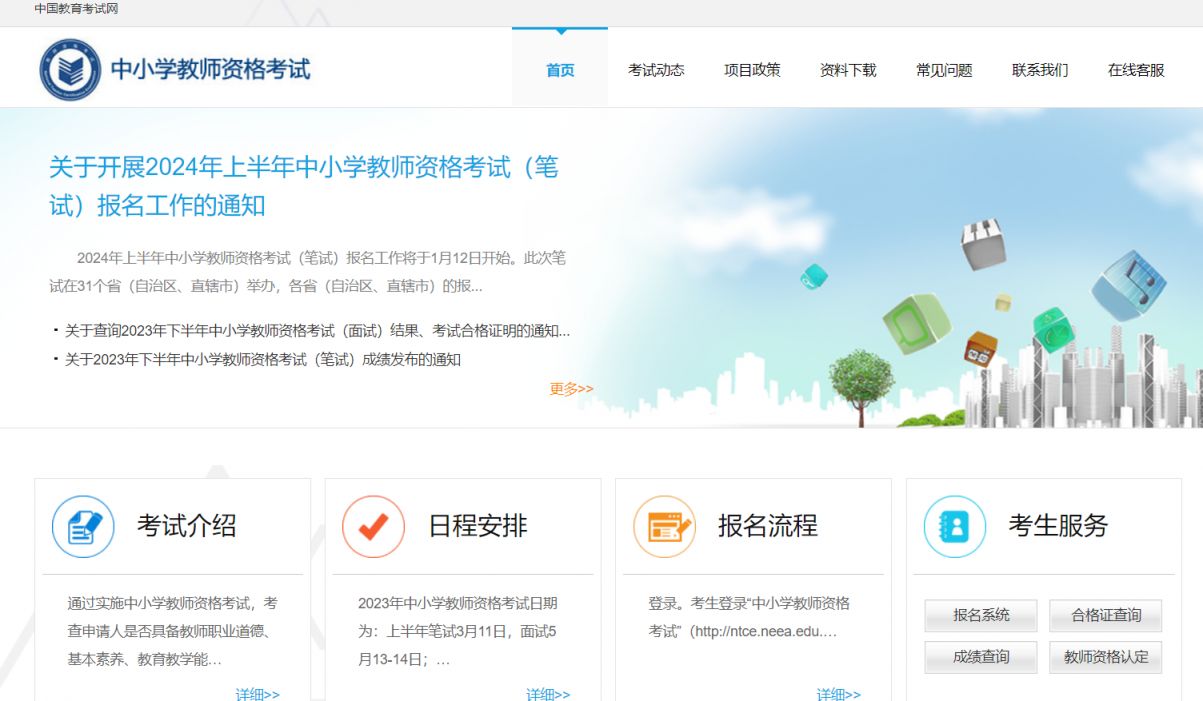Switch to the 项目政策 tab

(751, 69)
